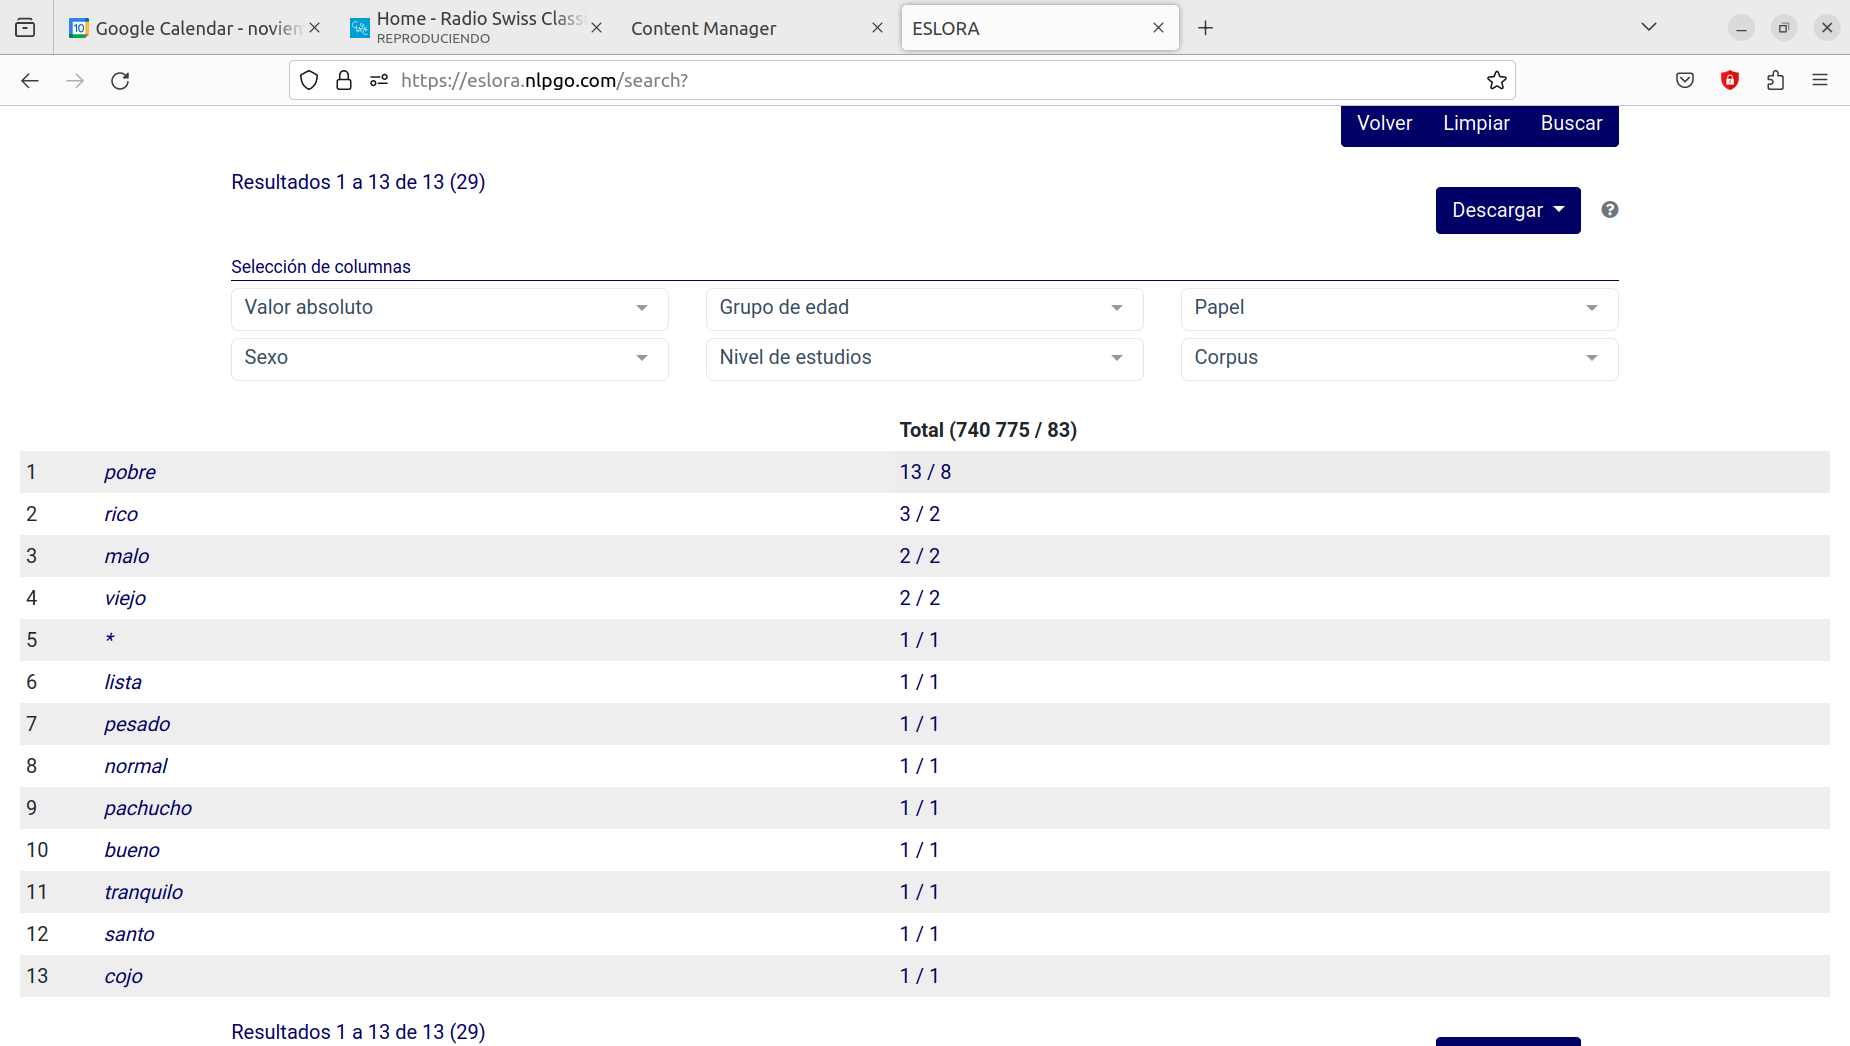This screenshot has width=1850, height=1046.
Task: Open the Descargar download dropdown
Action: tap(1507, 210)
